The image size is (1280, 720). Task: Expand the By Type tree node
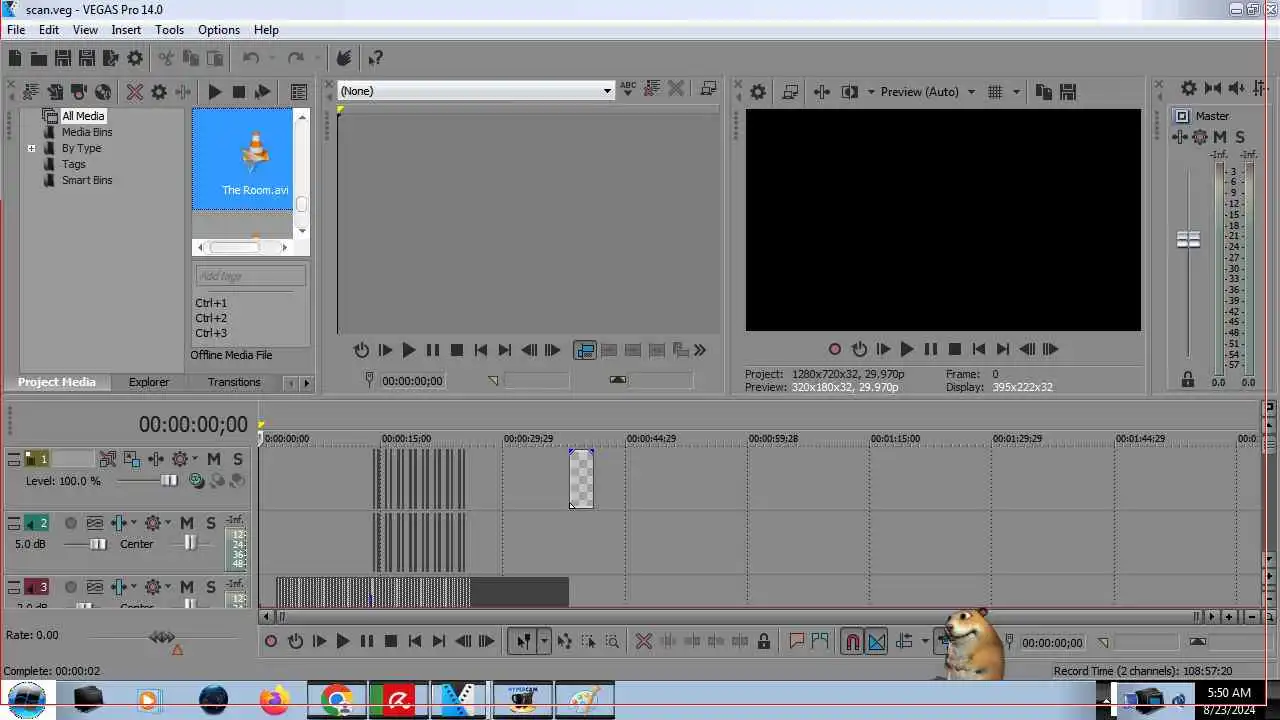click(31, 148)
